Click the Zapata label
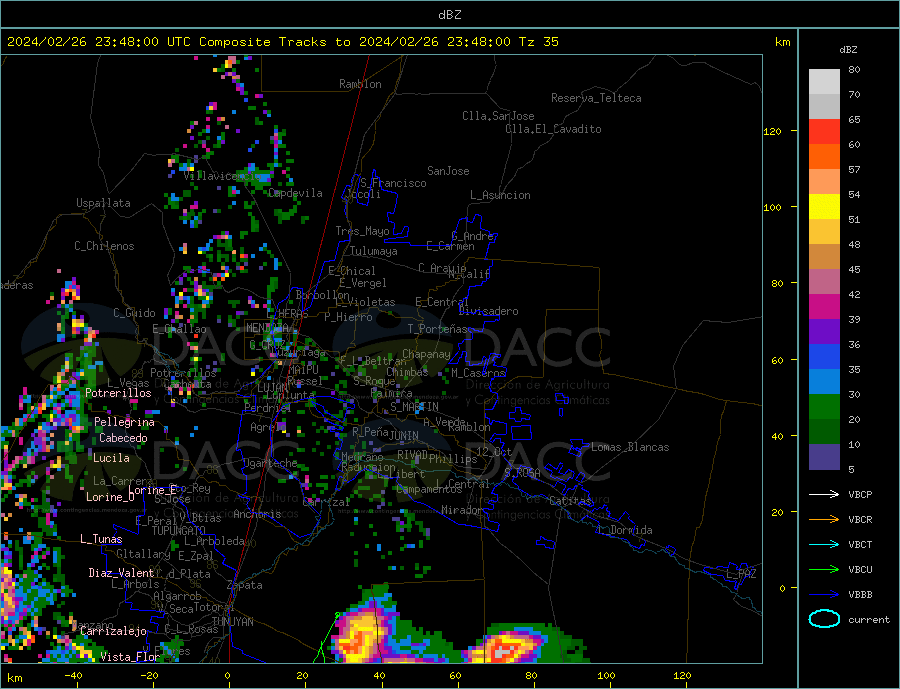 pyautogui.click(x=245, y=585)
